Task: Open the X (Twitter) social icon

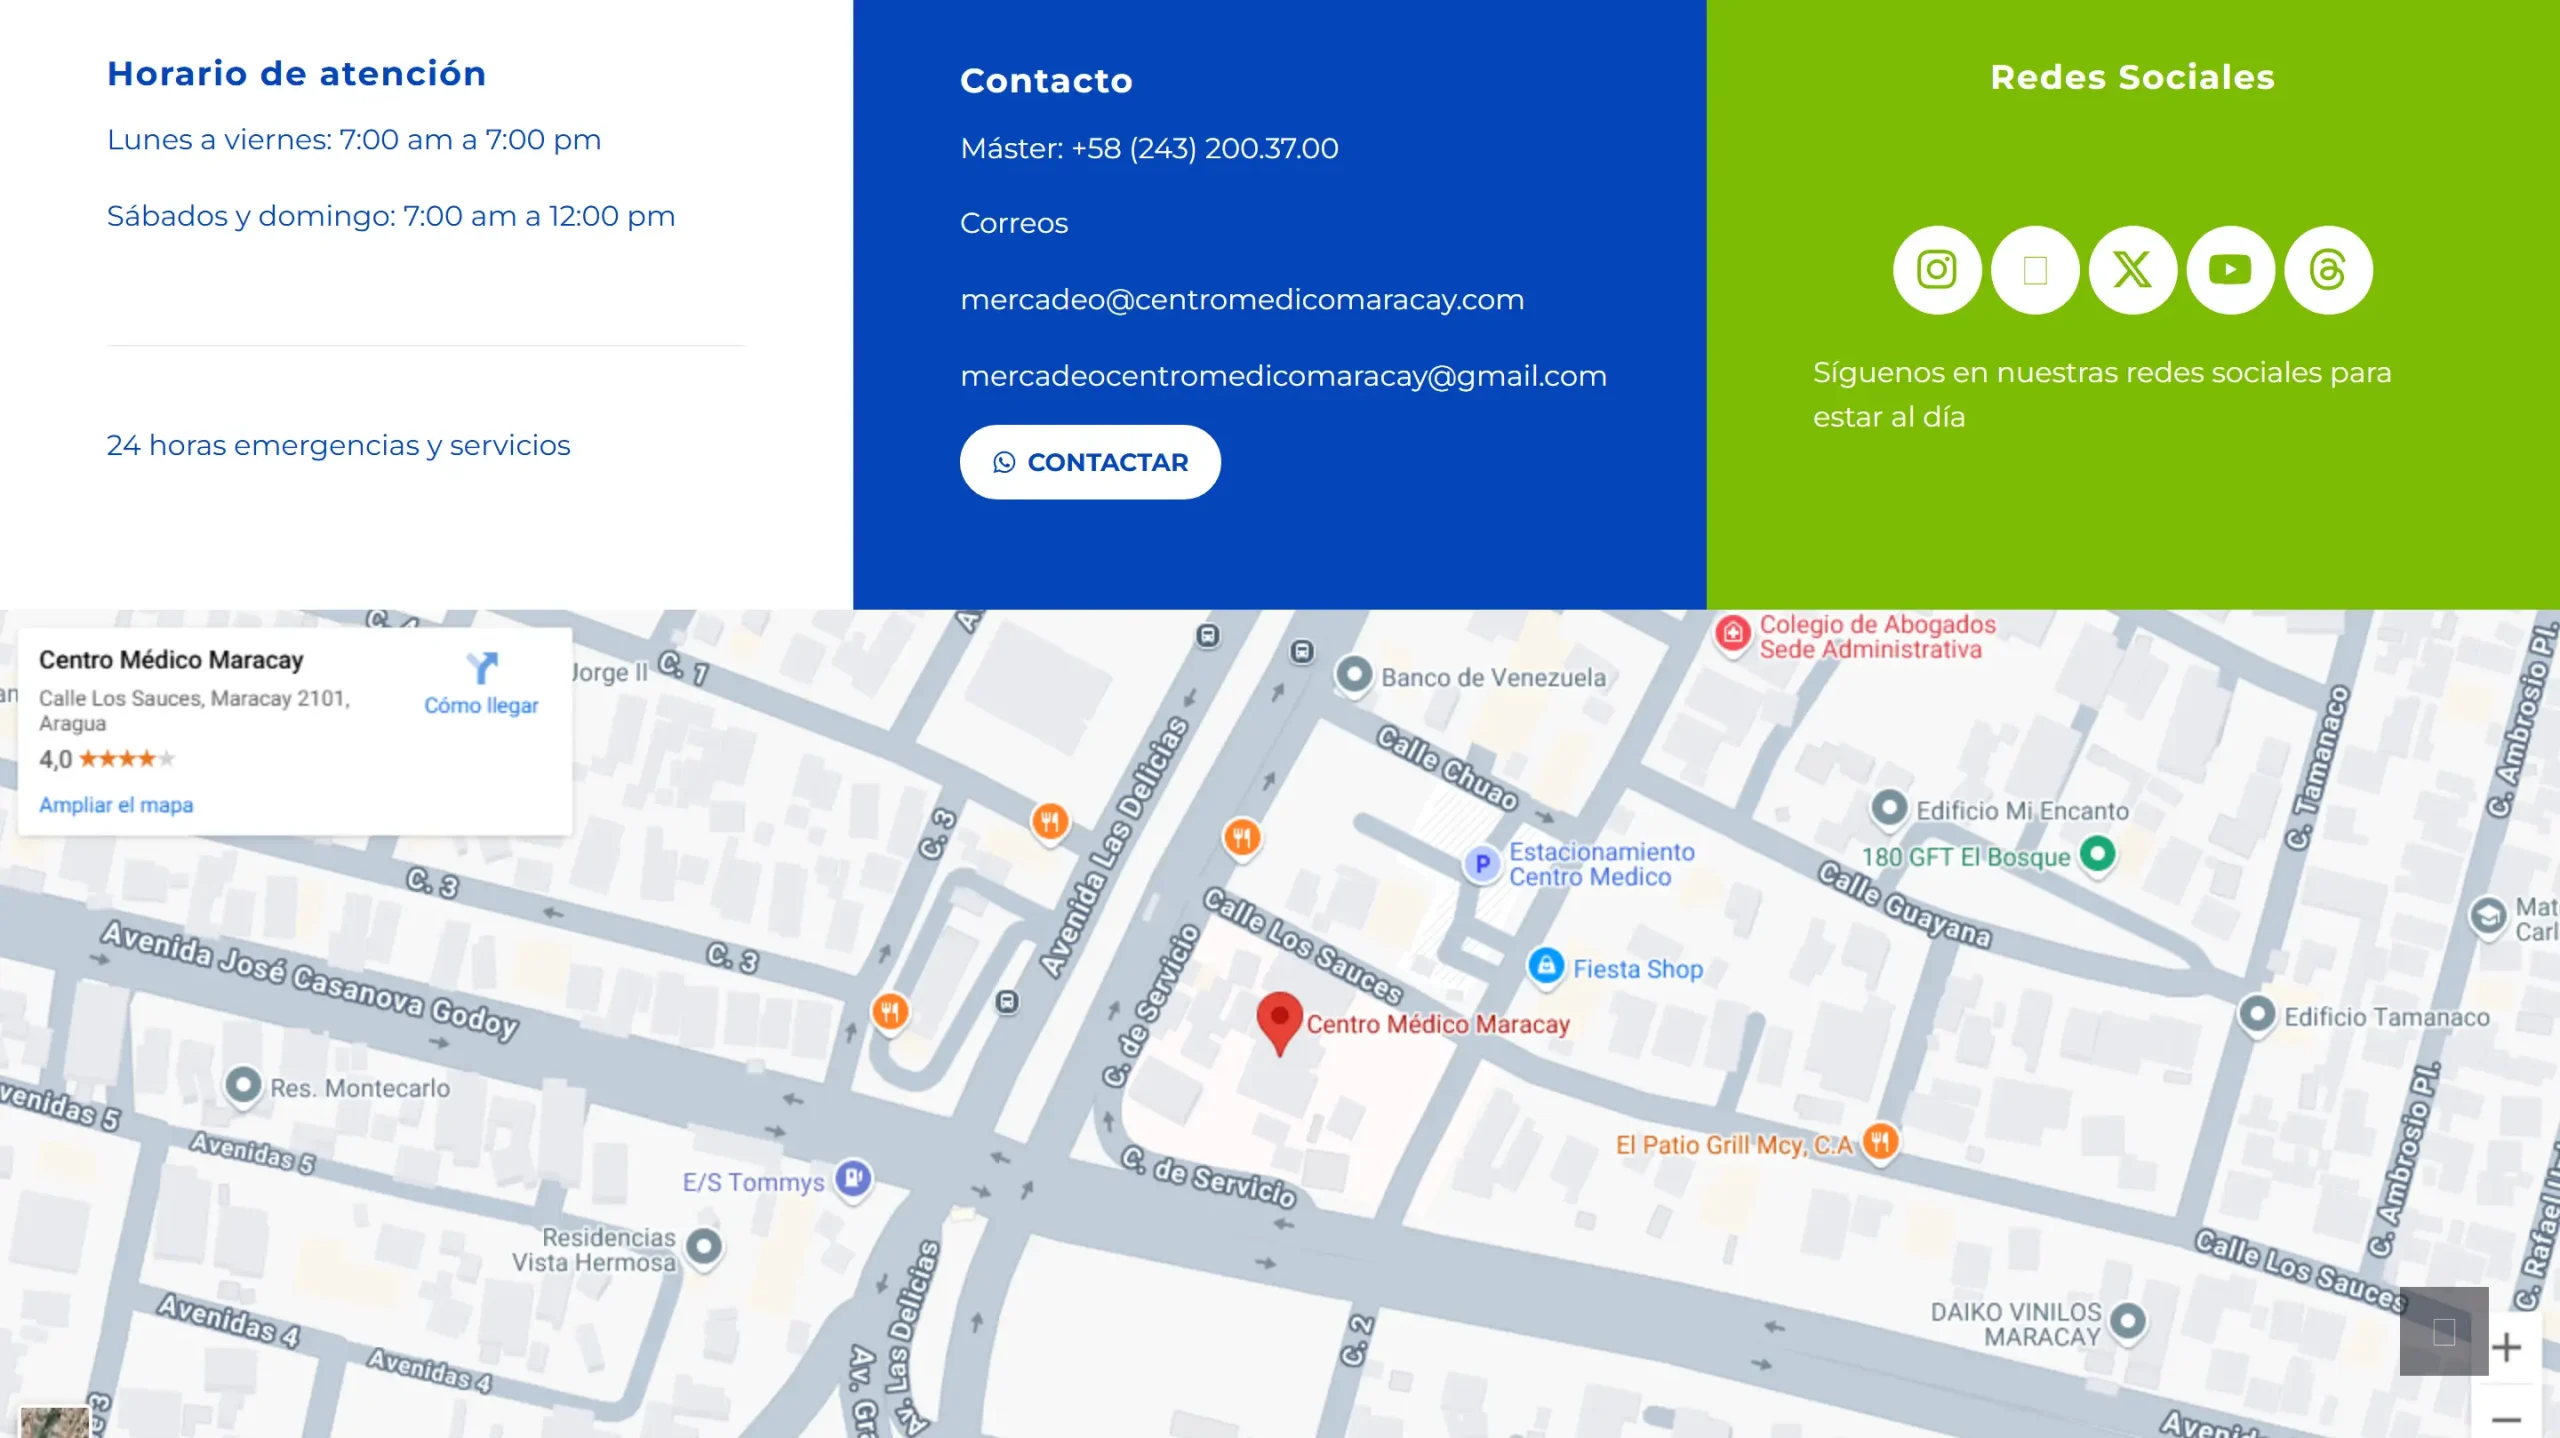Action: pos(2132,270)
